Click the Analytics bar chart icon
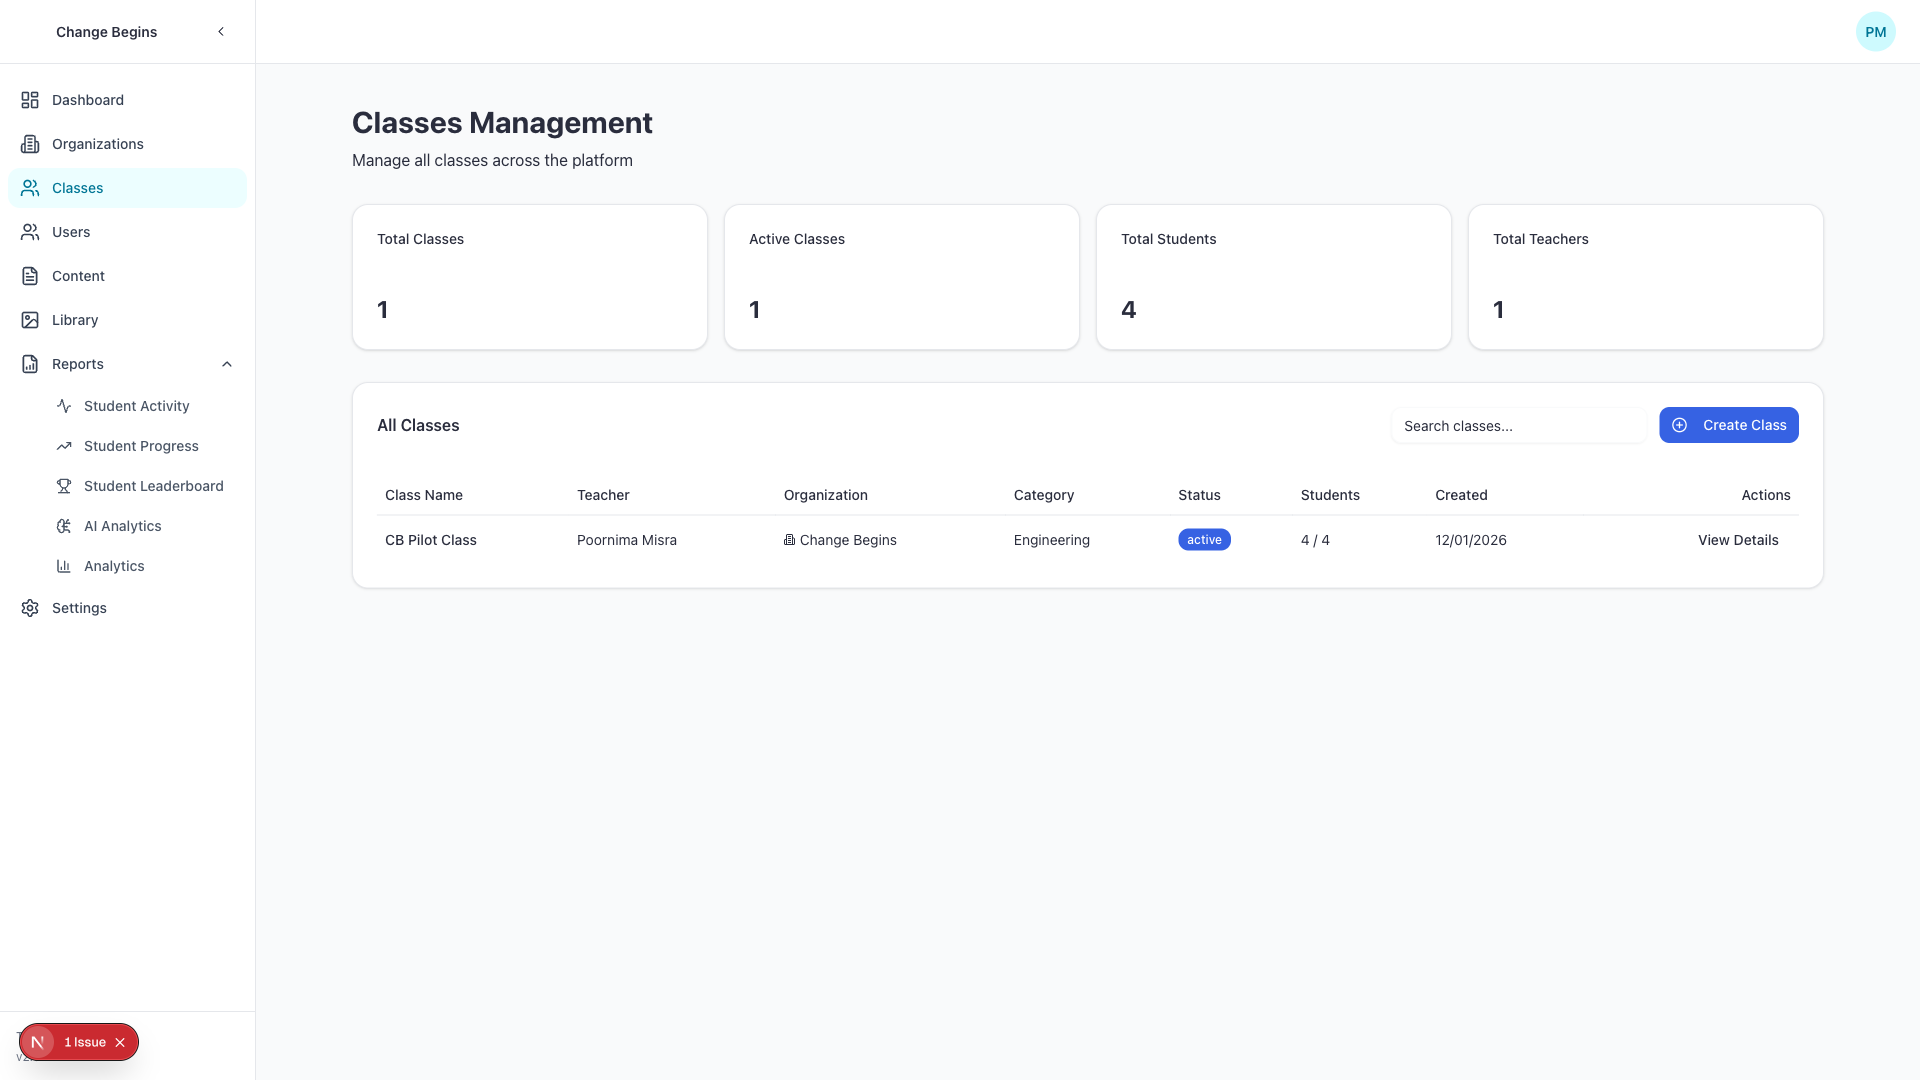 coord(64,566)
